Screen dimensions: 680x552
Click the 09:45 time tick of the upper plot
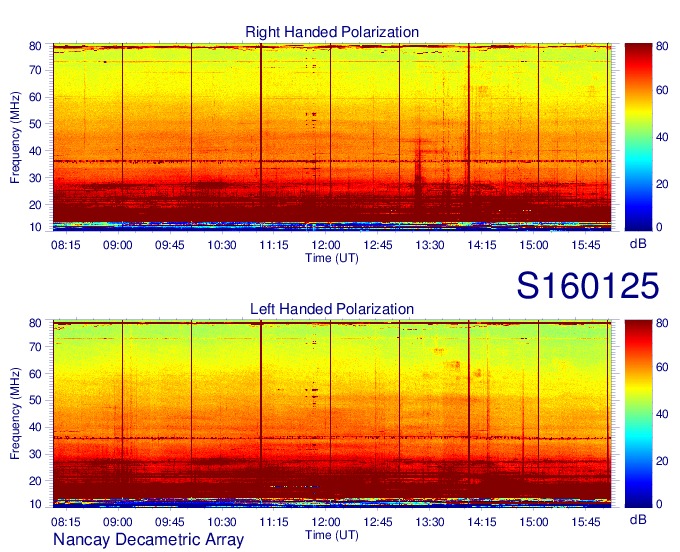(x=170, y=245)
